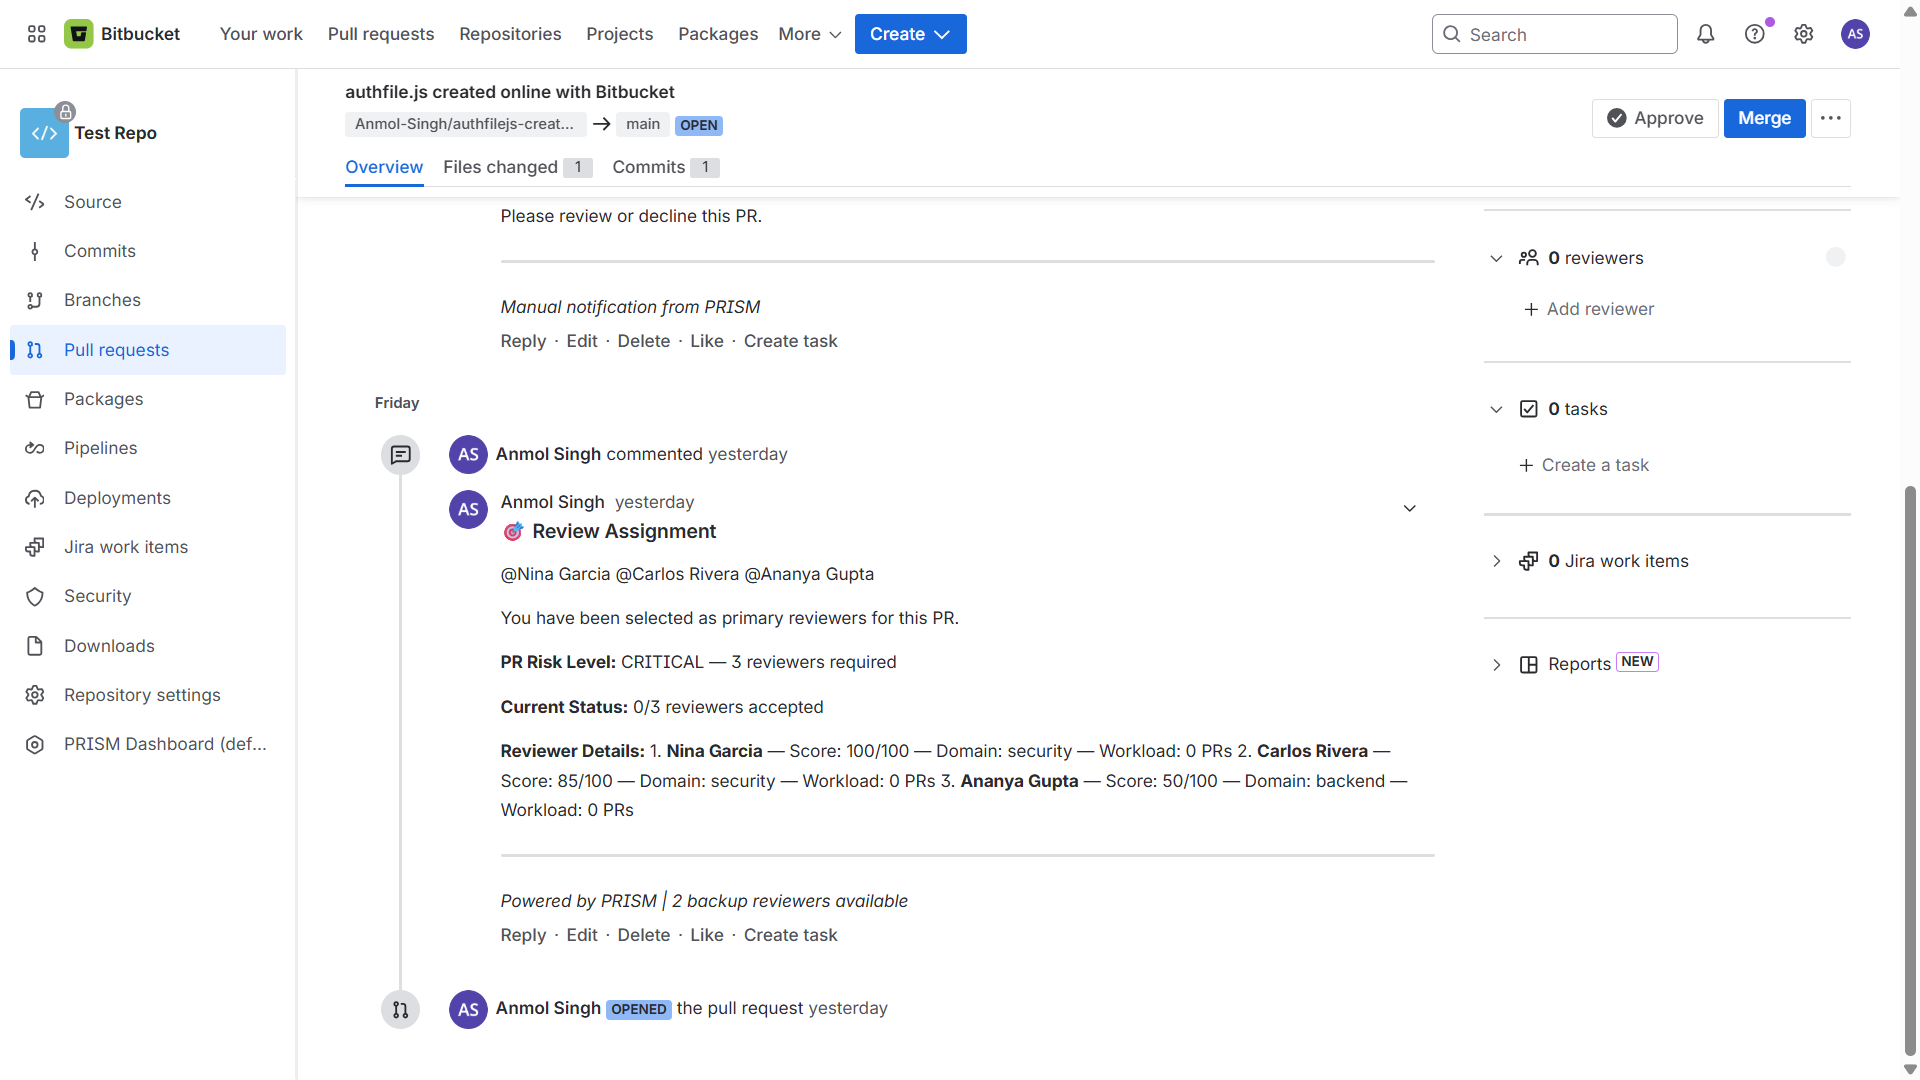Open the More menu in top navigation
Image resolution: width=1920 pixels, height=1080 pixels.
click(x=810, y=34)
